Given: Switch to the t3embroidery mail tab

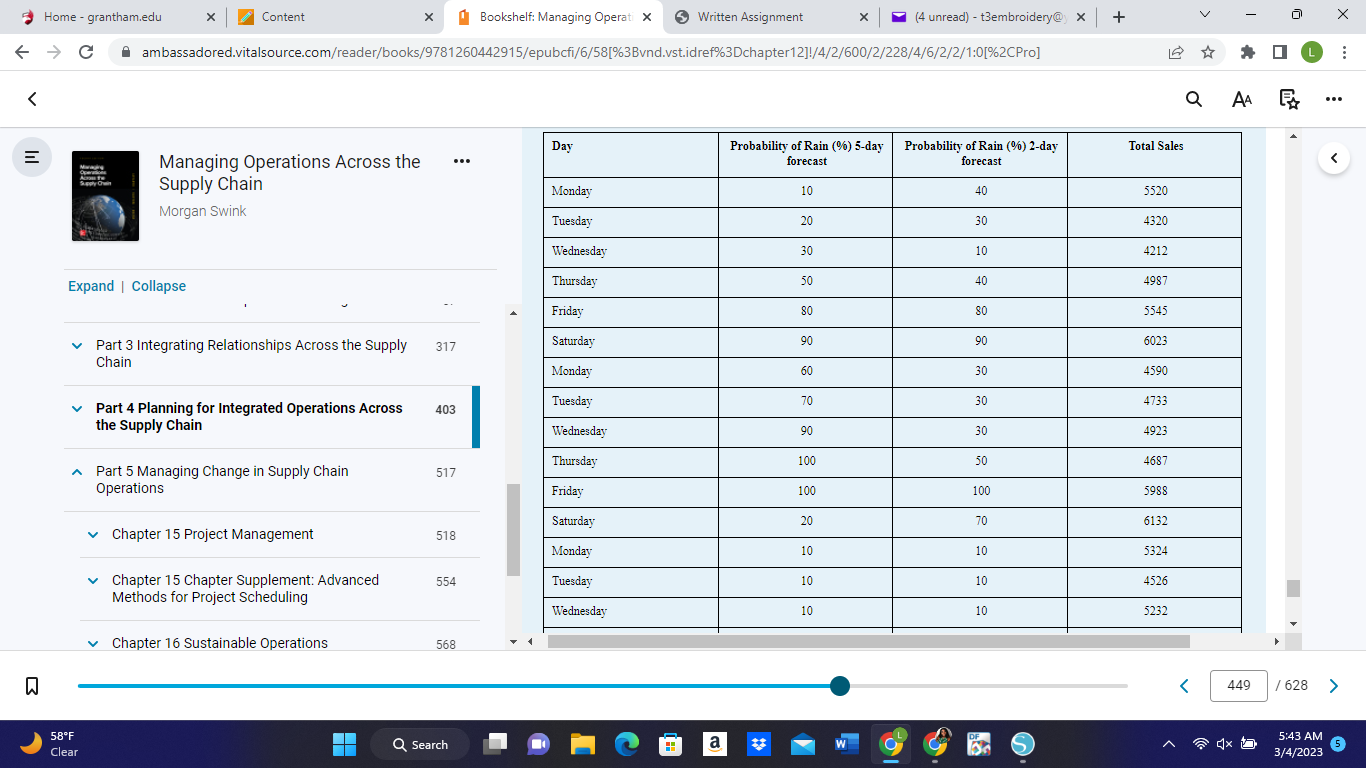Looking at the screenshot, I should point(988,17).
